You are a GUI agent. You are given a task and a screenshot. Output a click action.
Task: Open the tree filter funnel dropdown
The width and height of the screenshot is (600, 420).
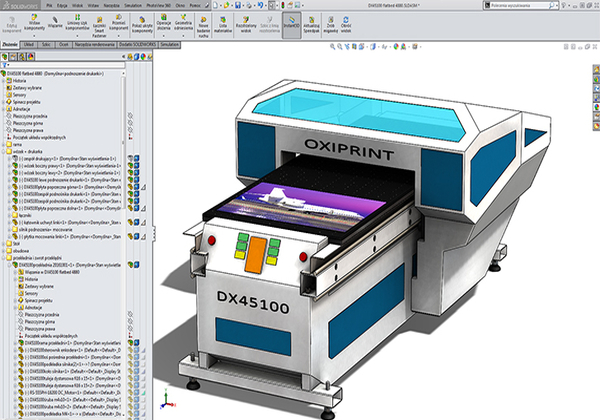click(5, 65)
